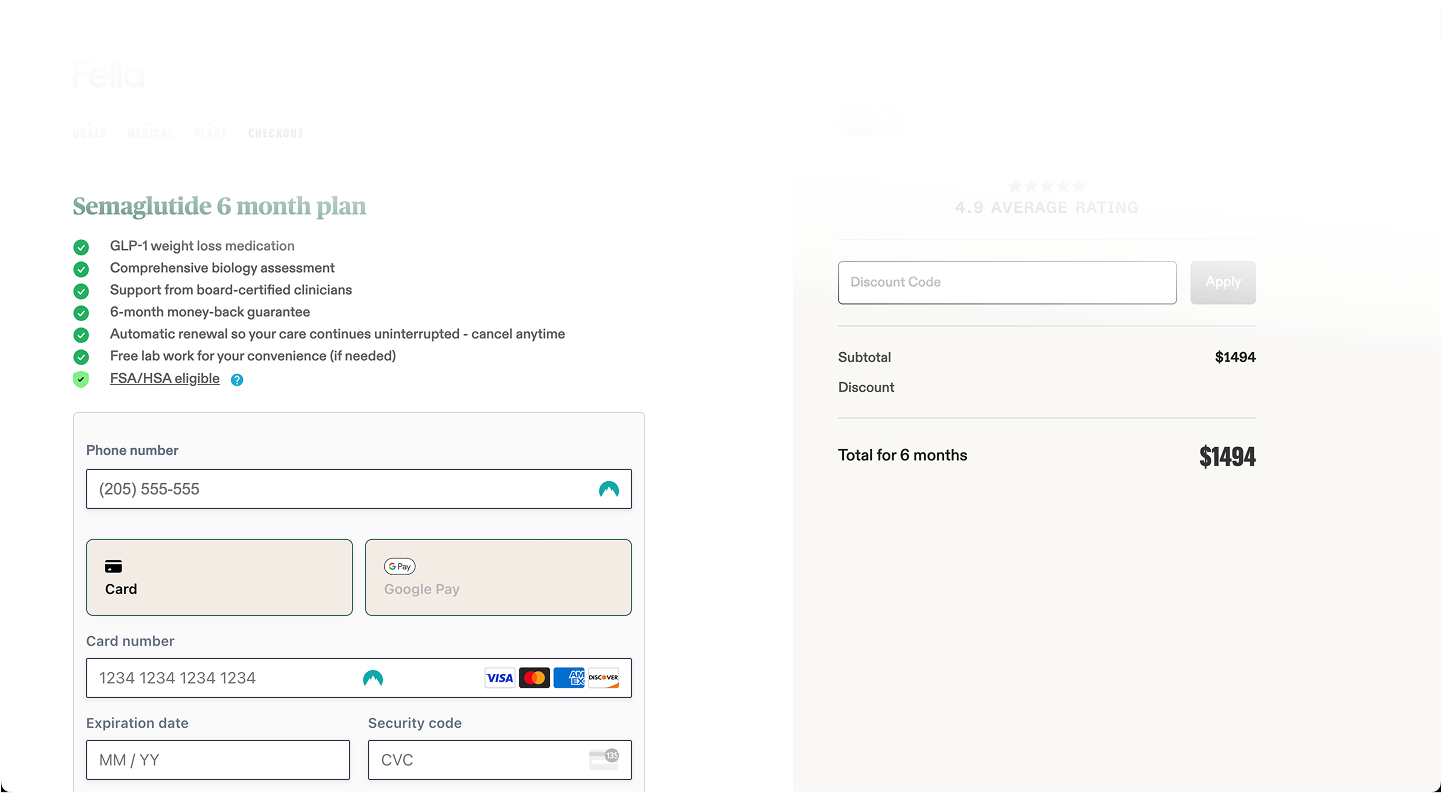The height and width of the screenshot is (793, 1442).
Task: Switch payment to Google Pay
Action: (498, 577)
